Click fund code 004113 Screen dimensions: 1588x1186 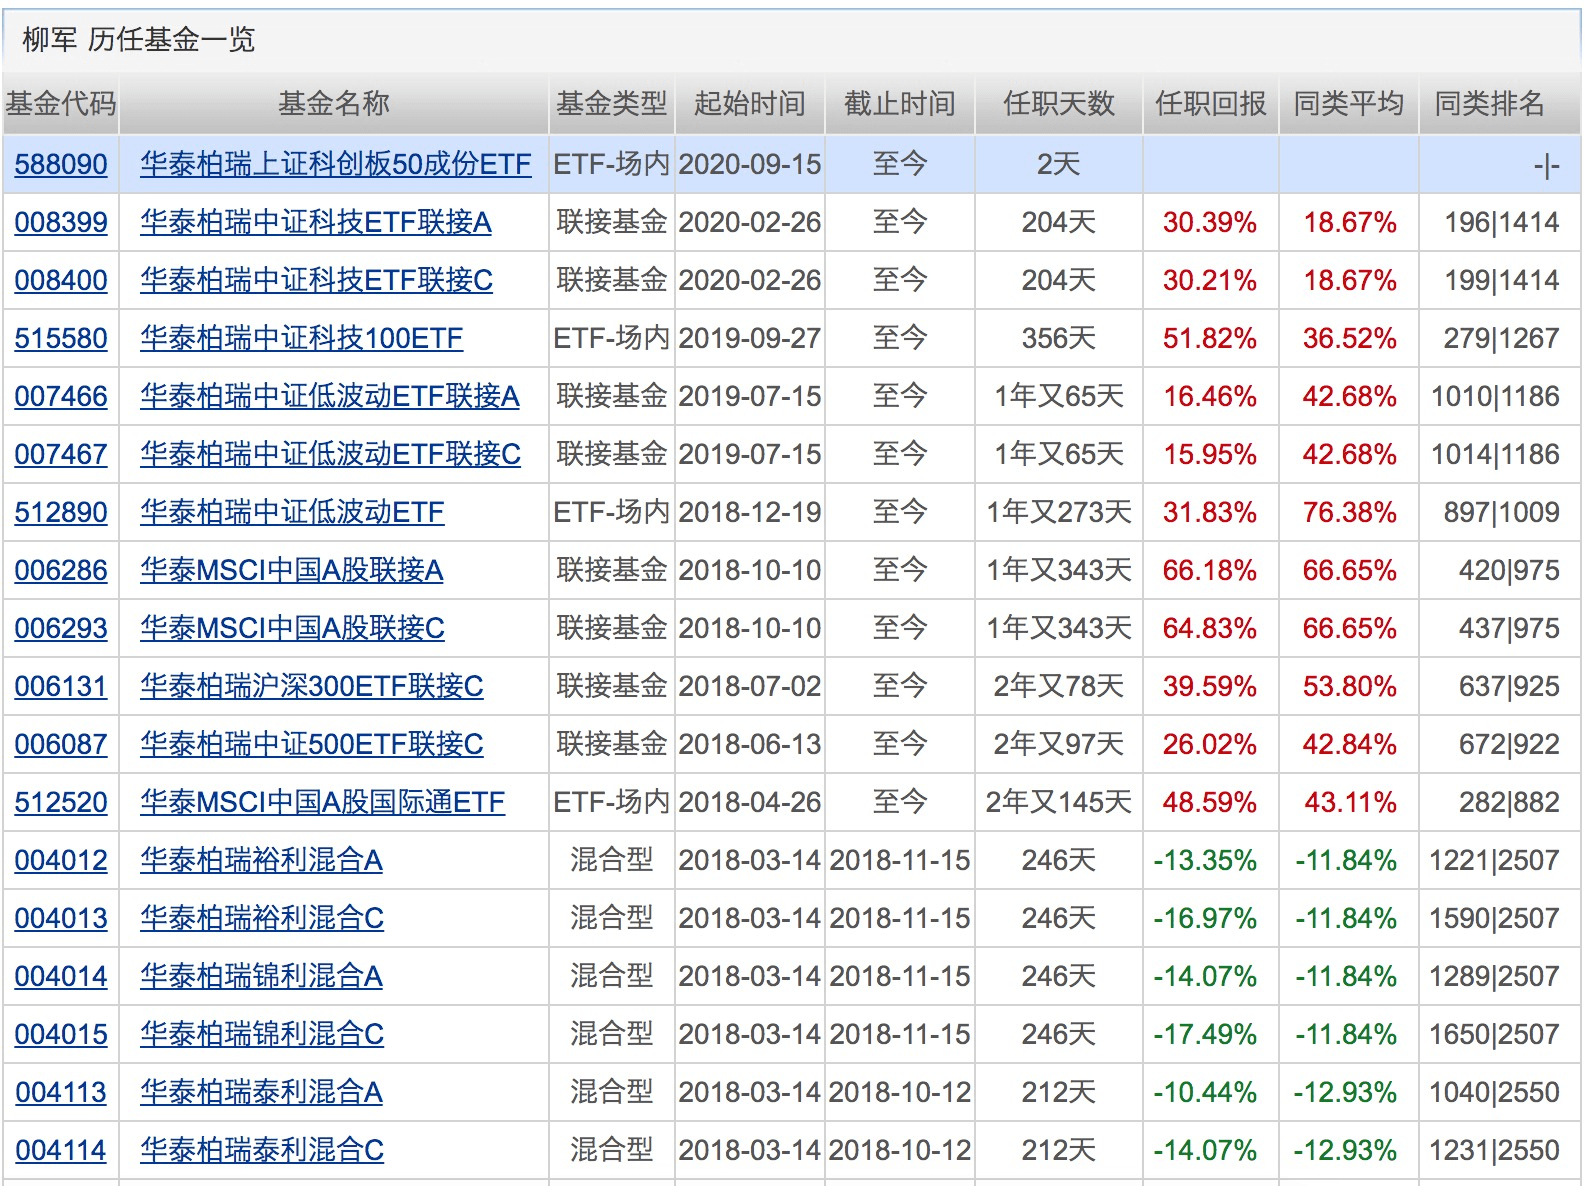[x=61, y=1092]
